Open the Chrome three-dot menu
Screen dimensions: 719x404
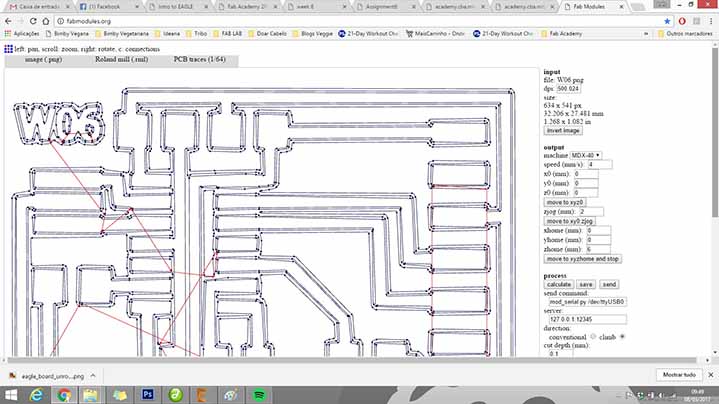pos(711,21)
